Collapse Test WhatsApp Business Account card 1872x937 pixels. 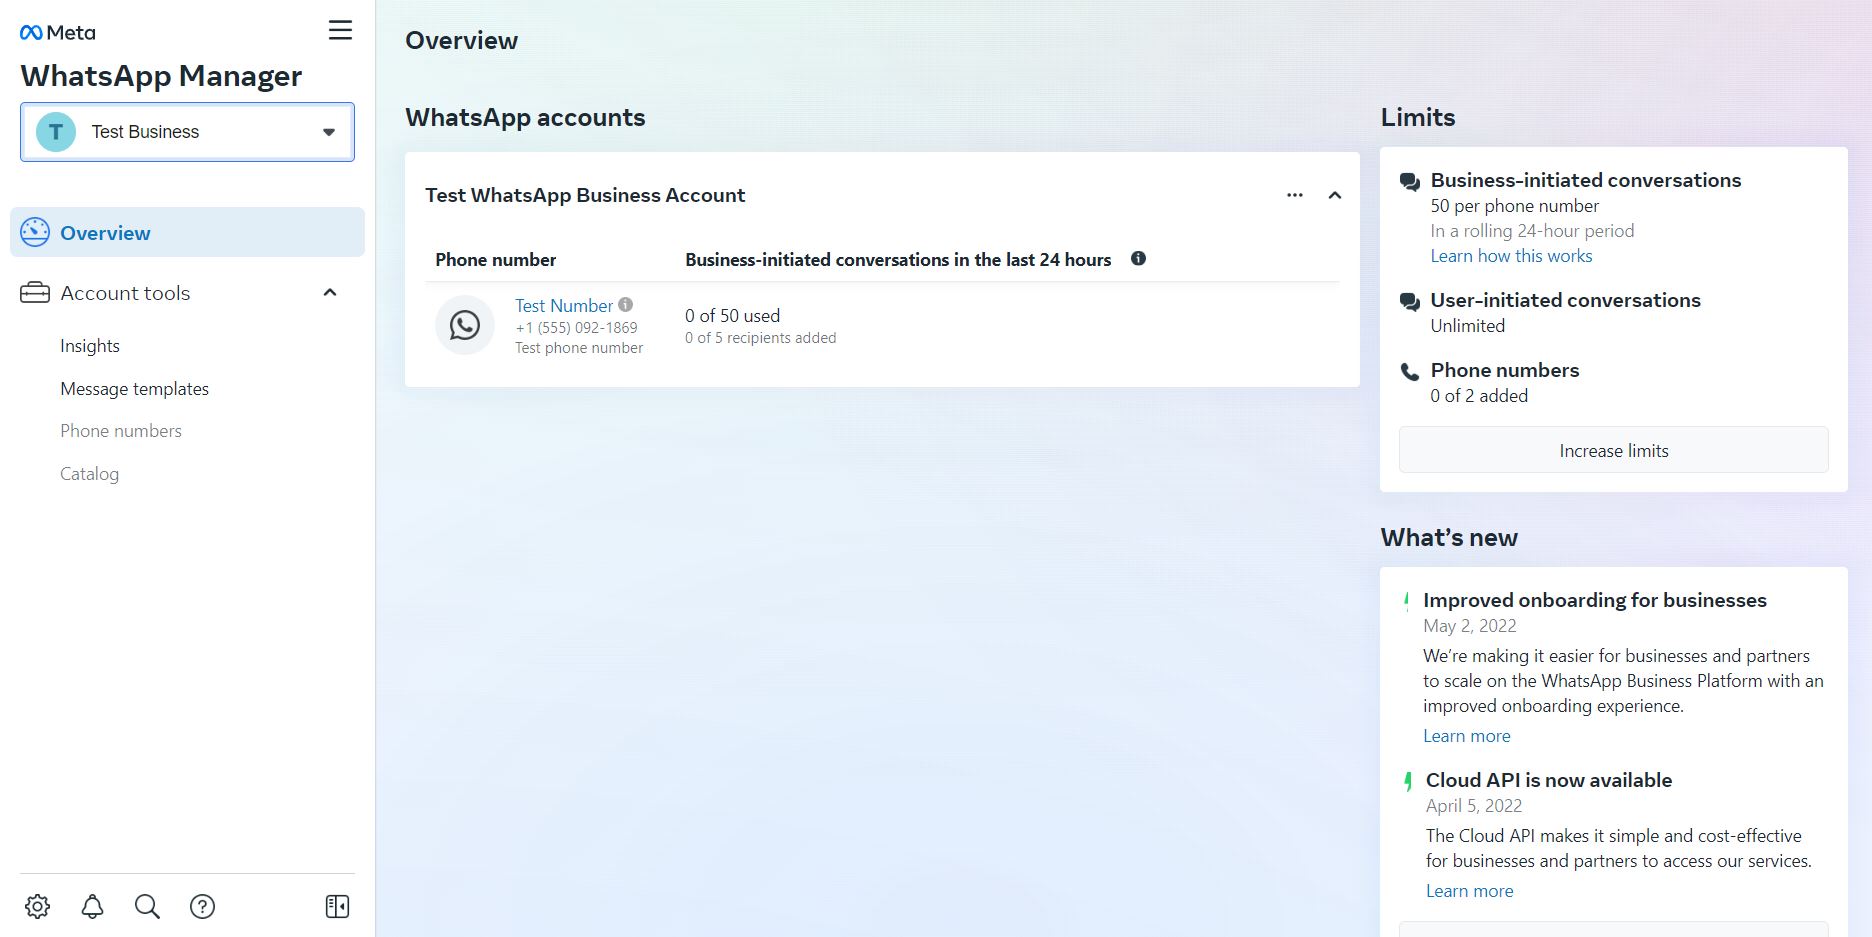tap(1334, 195)
